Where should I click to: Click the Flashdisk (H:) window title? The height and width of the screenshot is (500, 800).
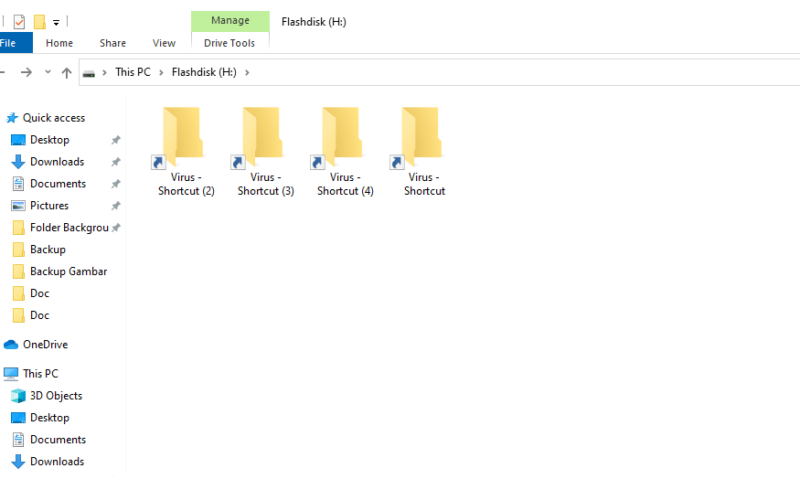click(314, 21)
